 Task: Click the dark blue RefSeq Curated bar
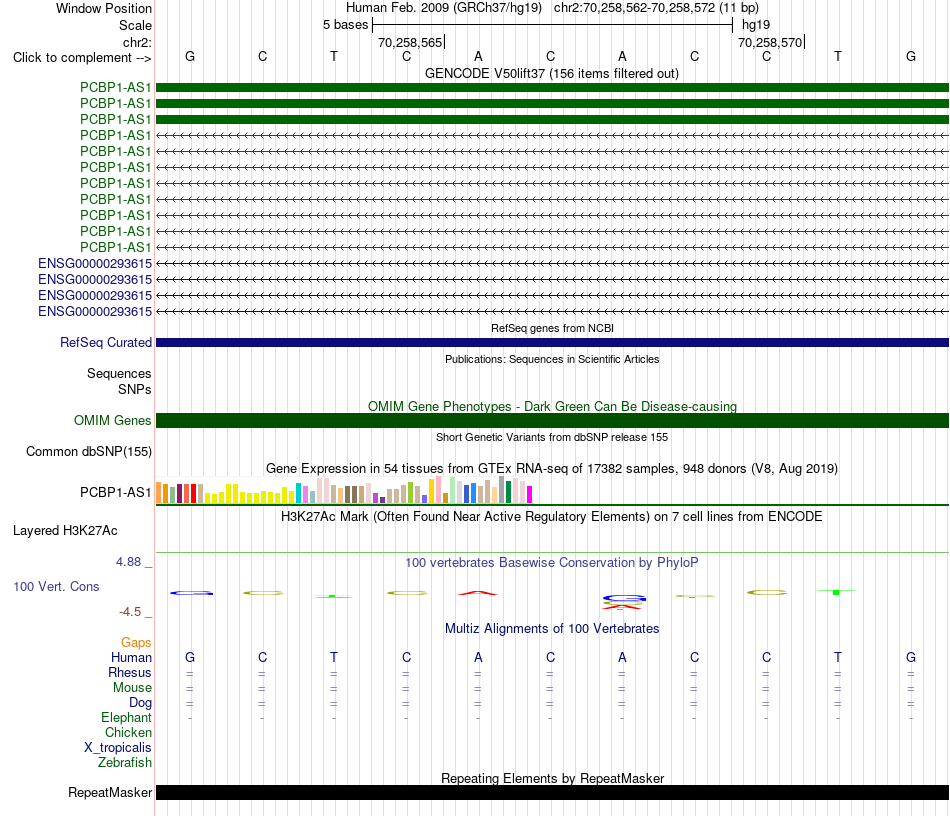tap(552, 342)
